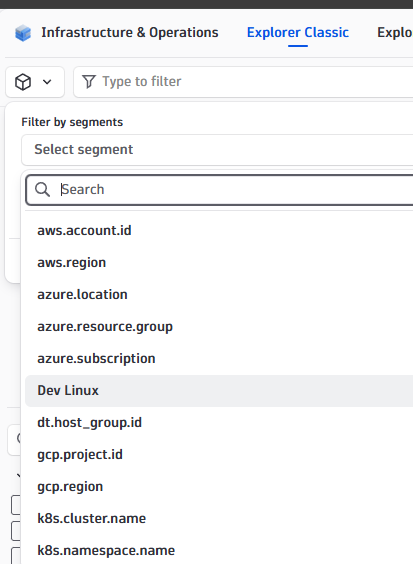Click the magnifier icon in the Search box
This screenshot has width=413, height=564.
click(x=42, y=190)
